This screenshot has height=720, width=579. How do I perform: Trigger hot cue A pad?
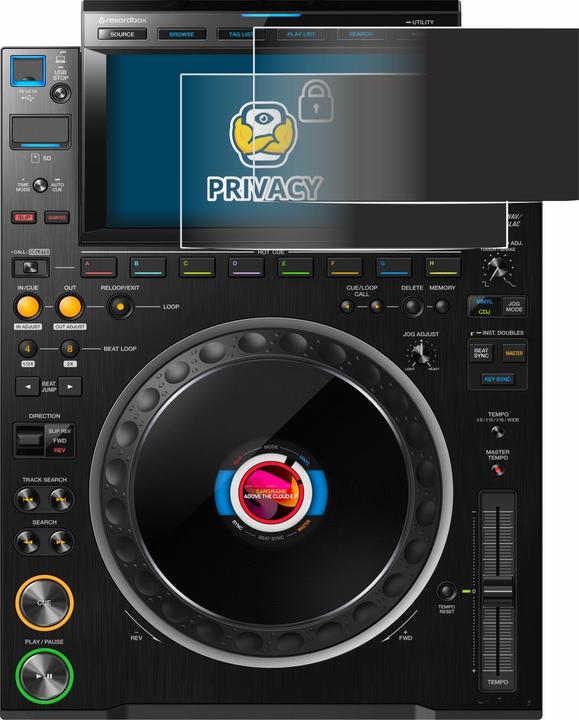(99, 267)
